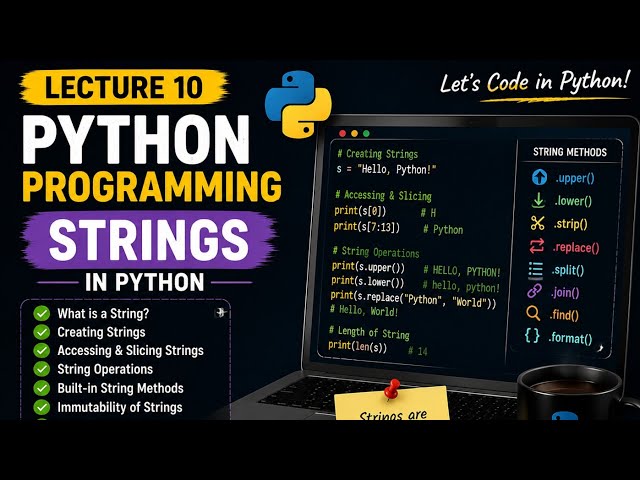Select the .join() method label

pyautogui.click(x=565, y=293)
